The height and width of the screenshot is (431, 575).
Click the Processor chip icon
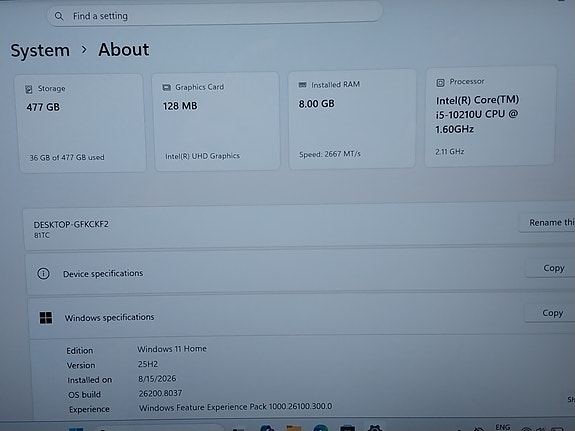pyautogui.click(x=440, y=83)
